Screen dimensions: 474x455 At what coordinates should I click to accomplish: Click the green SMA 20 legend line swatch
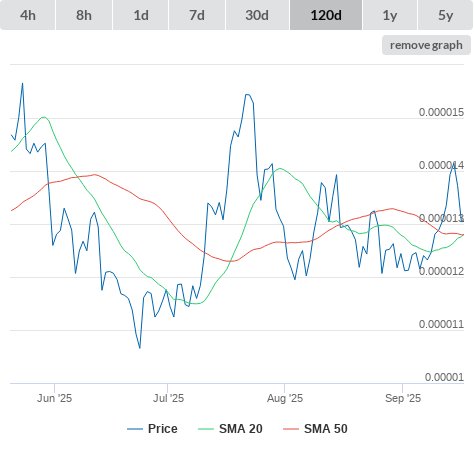coord(206,429)
